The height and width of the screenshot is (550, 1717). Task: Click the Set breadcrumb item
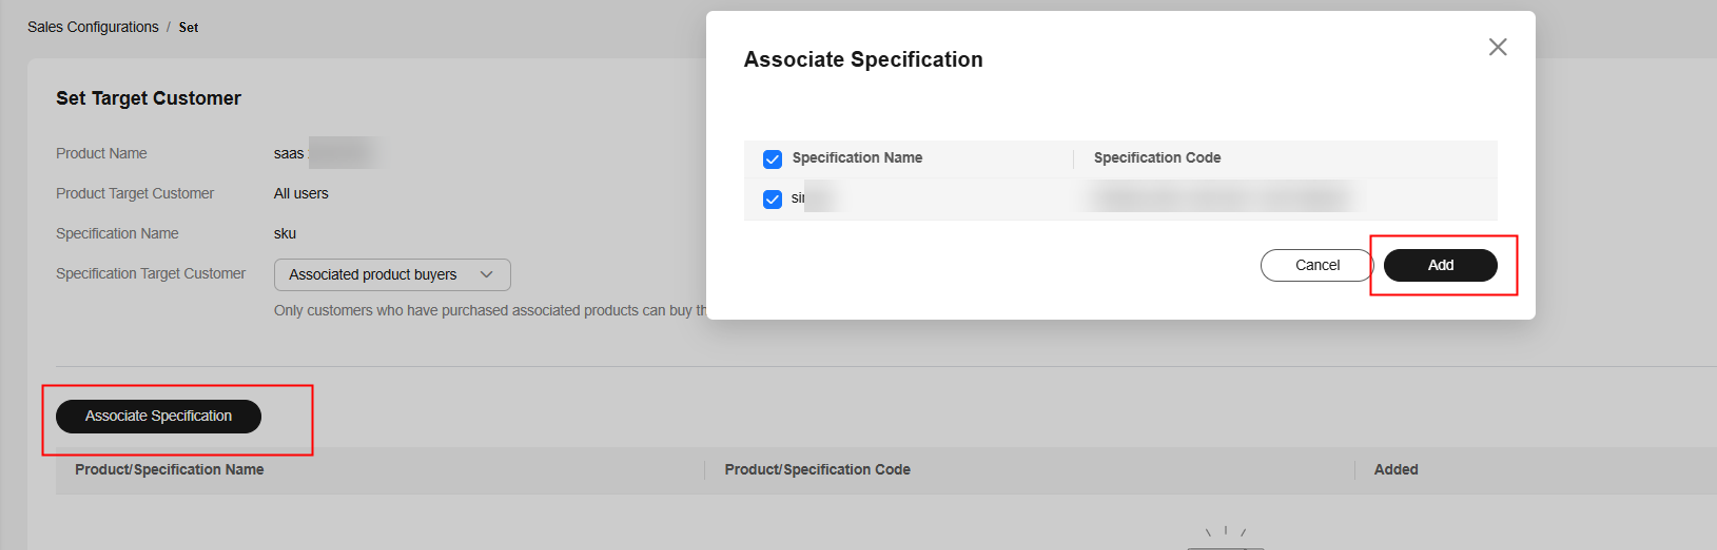[188, 28]
